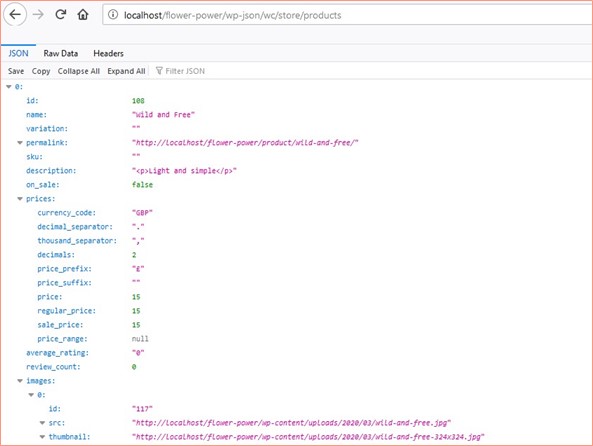This screenshot has width=593, height=446.
Task: Open the Headers tab
Action: point(108,53)
